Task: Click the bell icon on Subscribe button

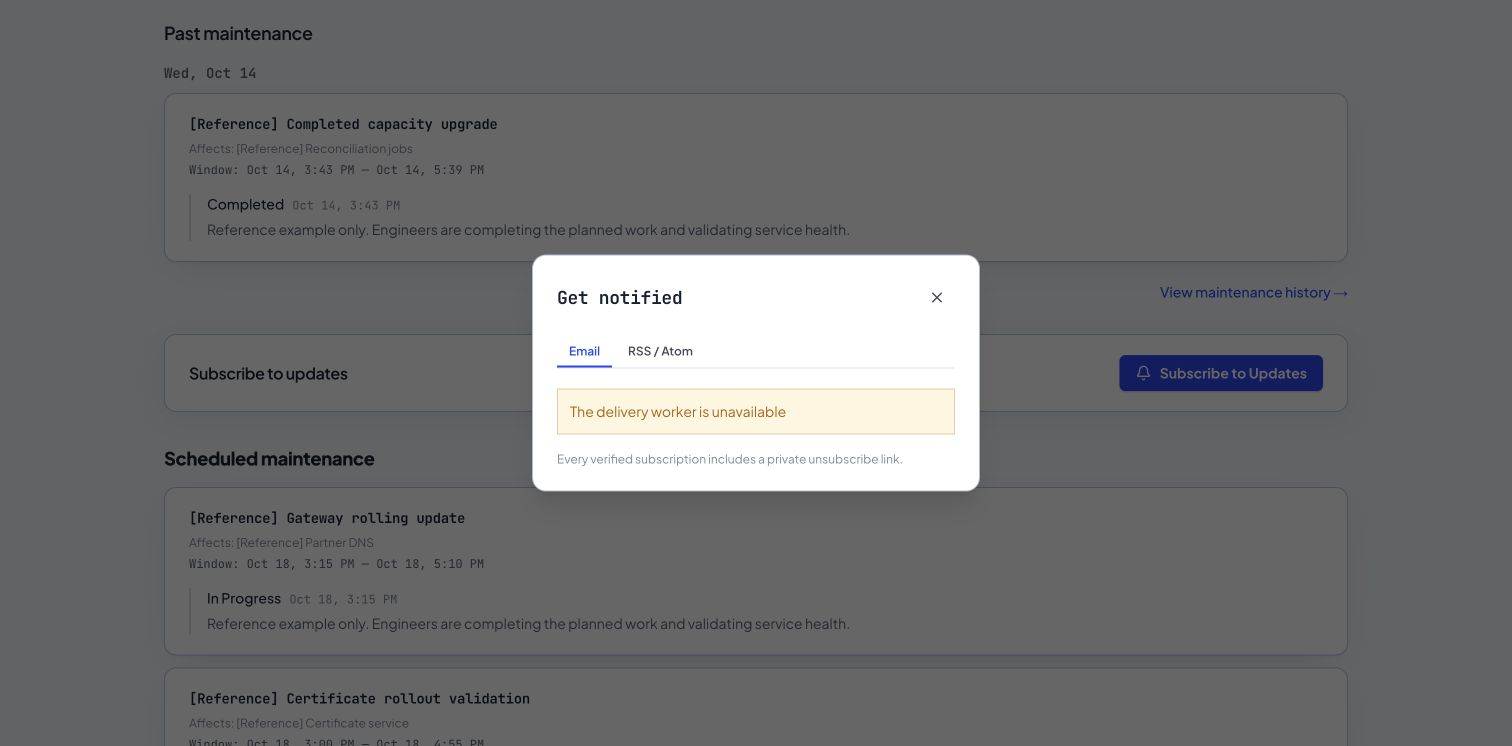Action: point(1143,373)
